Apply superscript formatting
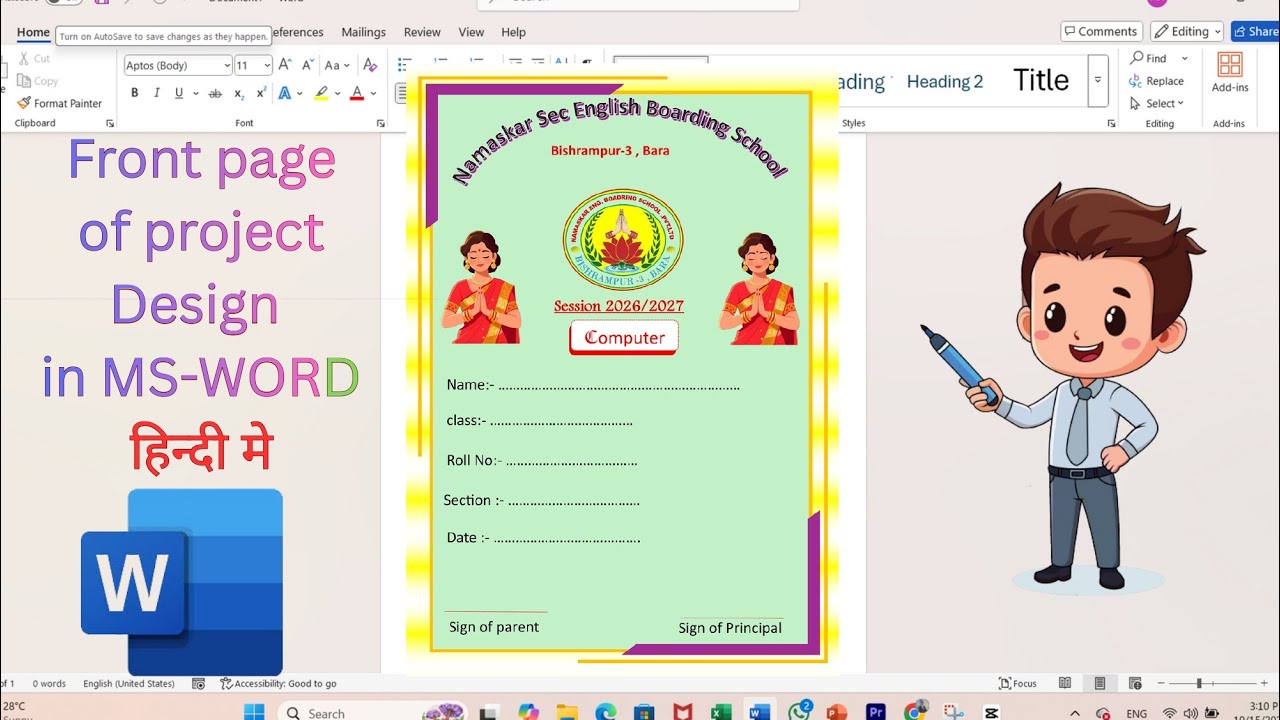1280x720 pixels. 261,93
